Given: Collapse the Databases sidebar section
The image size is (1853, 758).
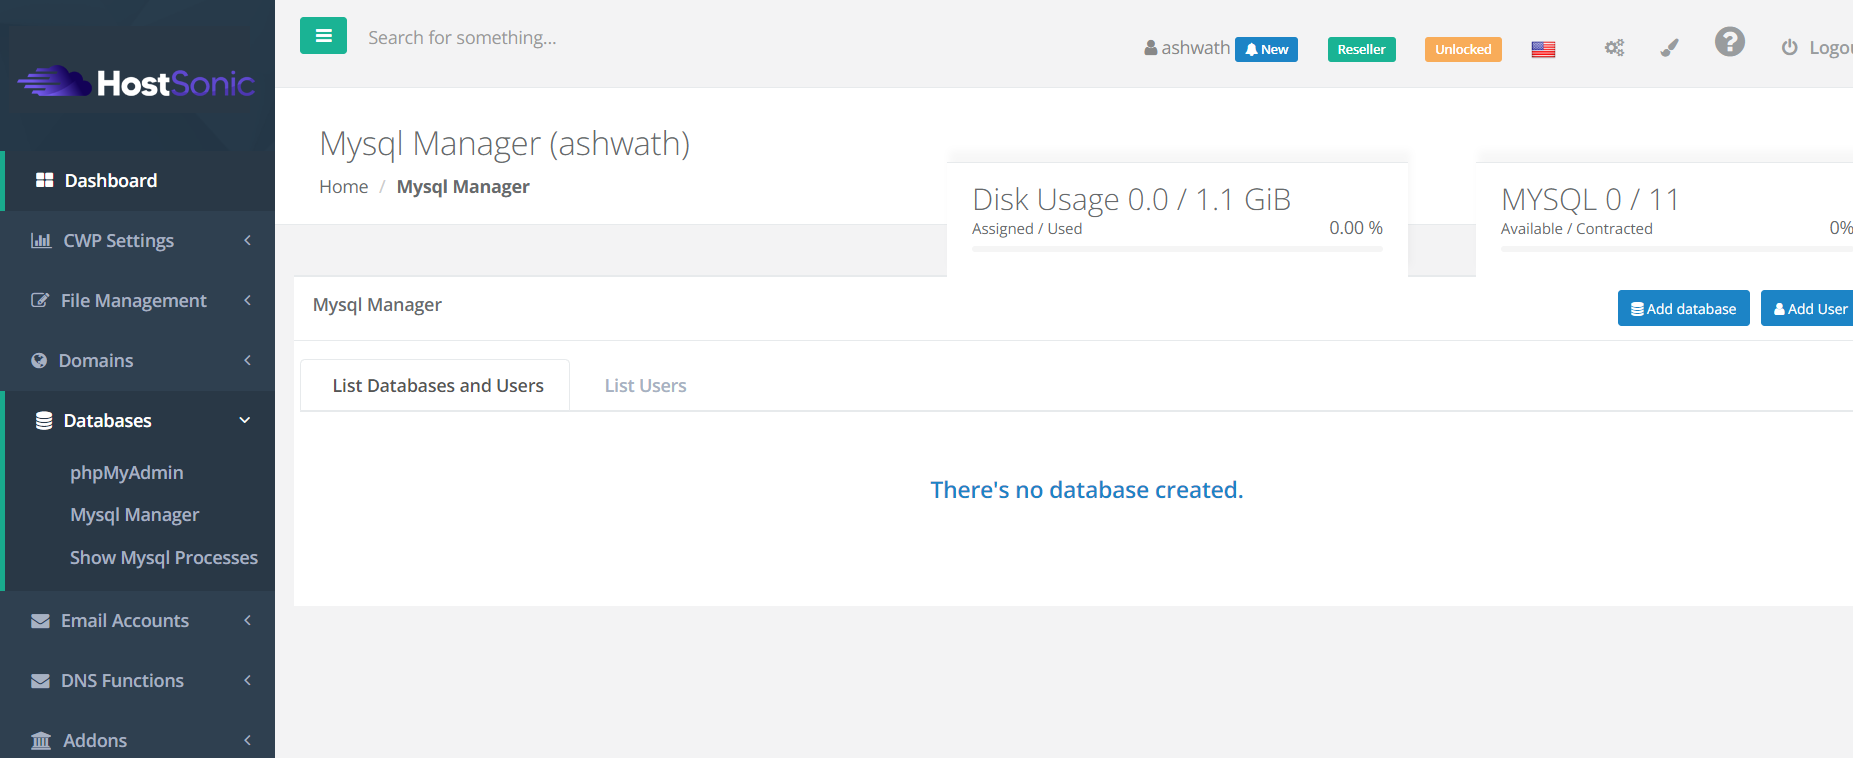Looking at the screenshot, I should pyautogui.click(x=107, y=421).
